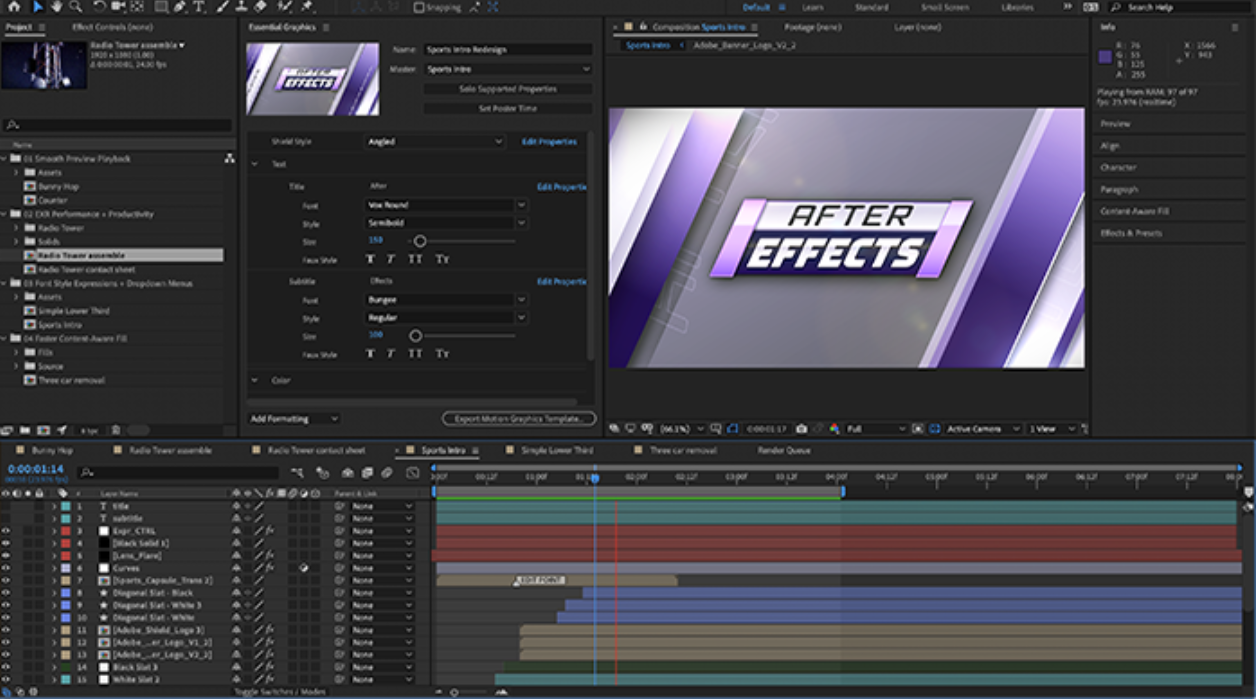1256x699 pixels.
Task: Select the Rectangle shape tool
Action: pyautogui.click(x=161, y=7)
